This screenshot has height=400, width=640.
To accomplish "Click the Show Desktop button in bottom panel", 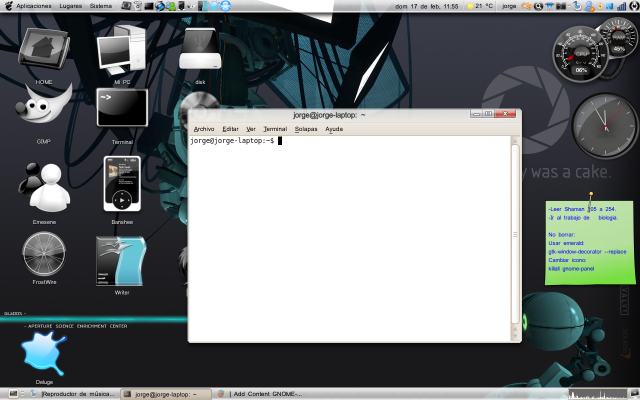I will click(13, 394).
